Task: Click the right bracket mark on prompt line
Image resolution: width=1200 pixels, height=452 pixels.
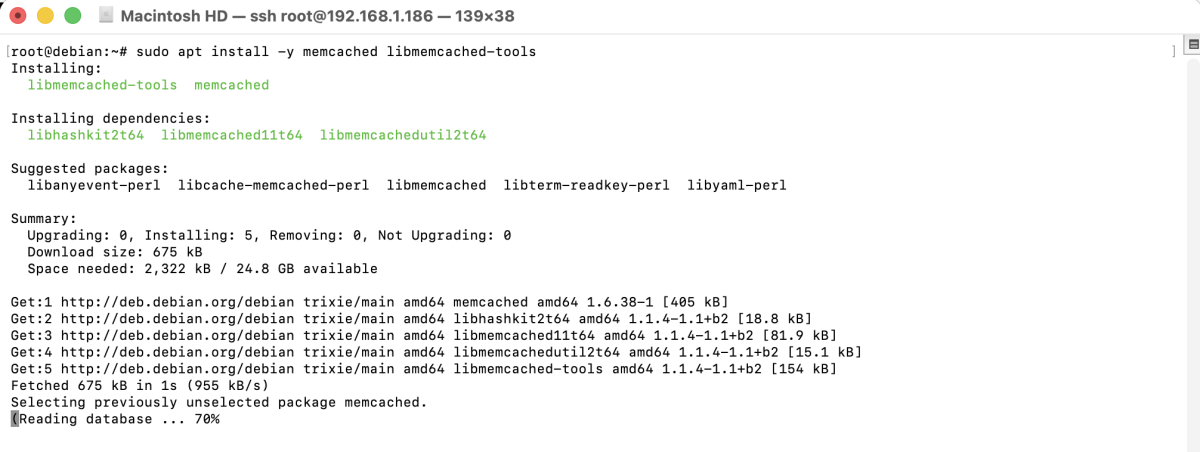Action: [x=1174, y=51]
